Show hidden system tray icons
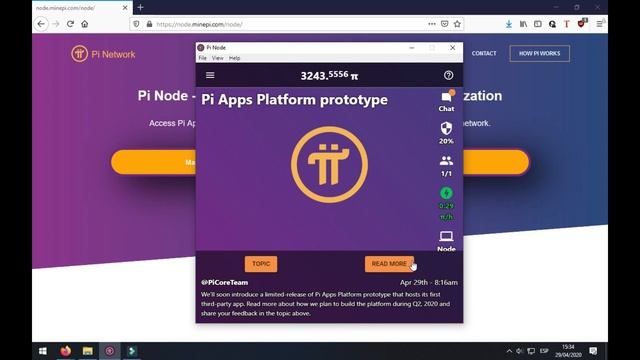The height and width of the screenshot is (360, 640). [x=509, y=351]
